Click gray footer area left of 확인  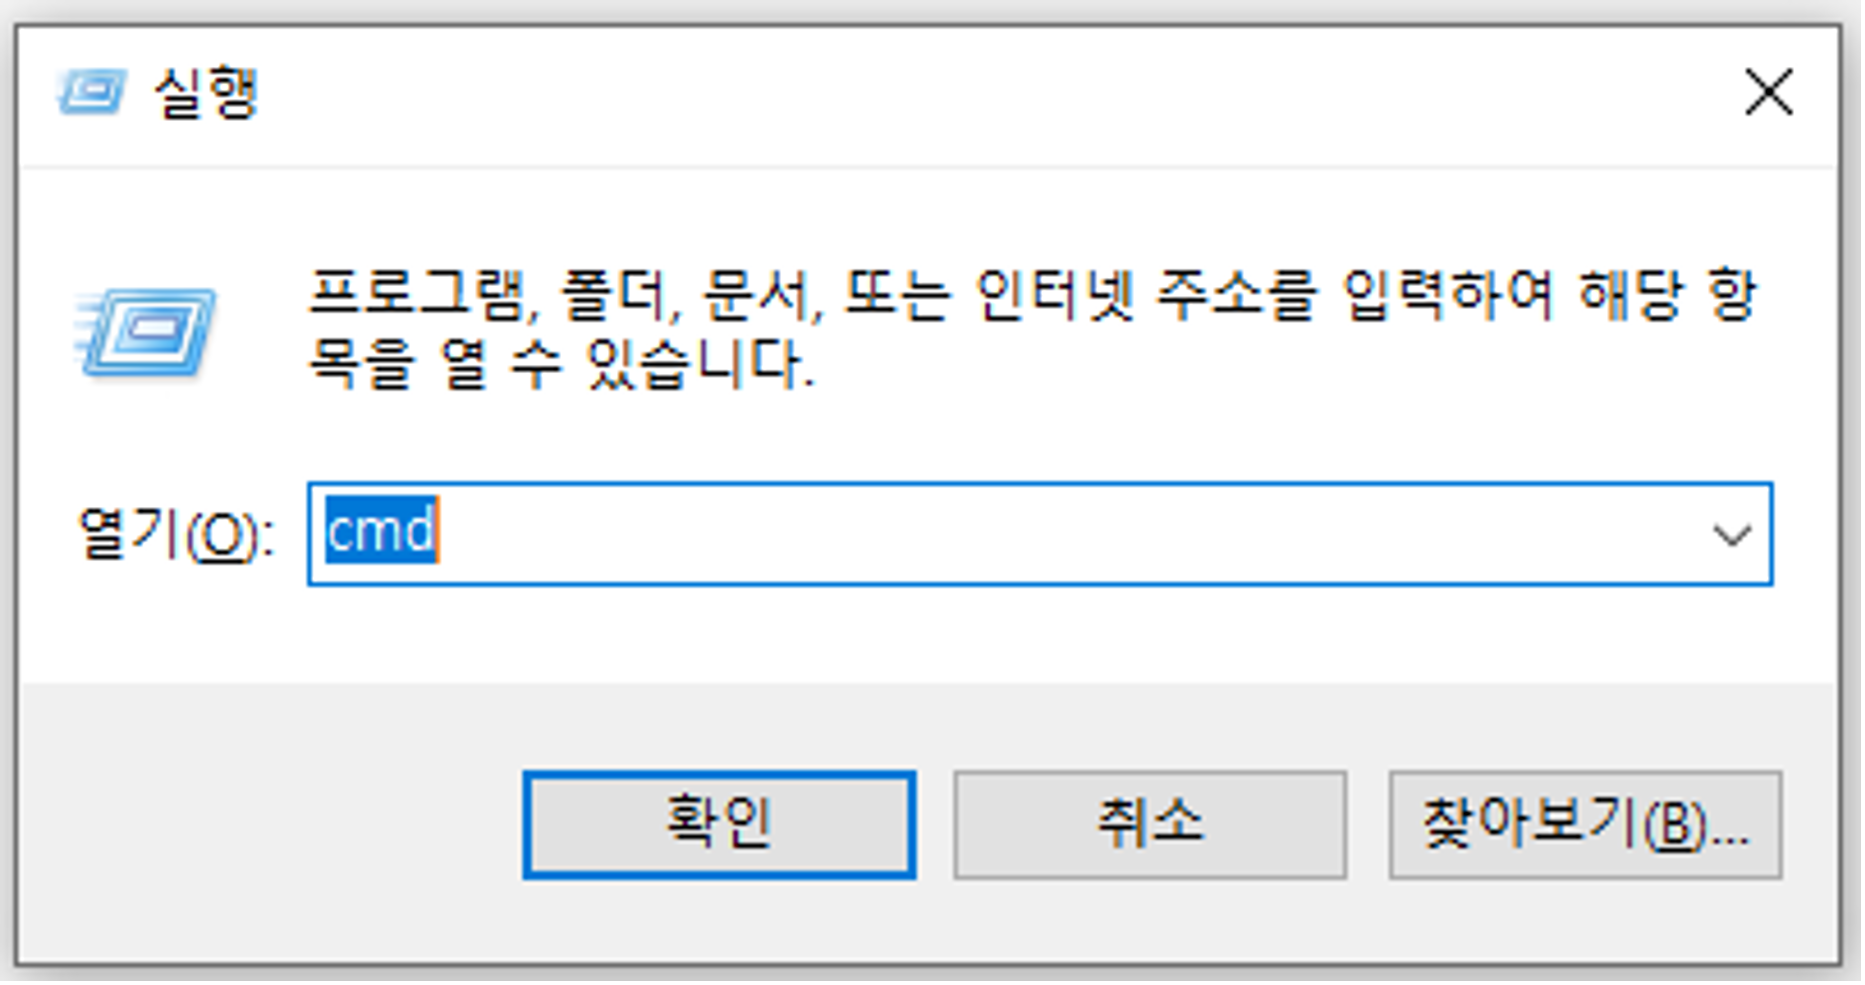(270, 826)
